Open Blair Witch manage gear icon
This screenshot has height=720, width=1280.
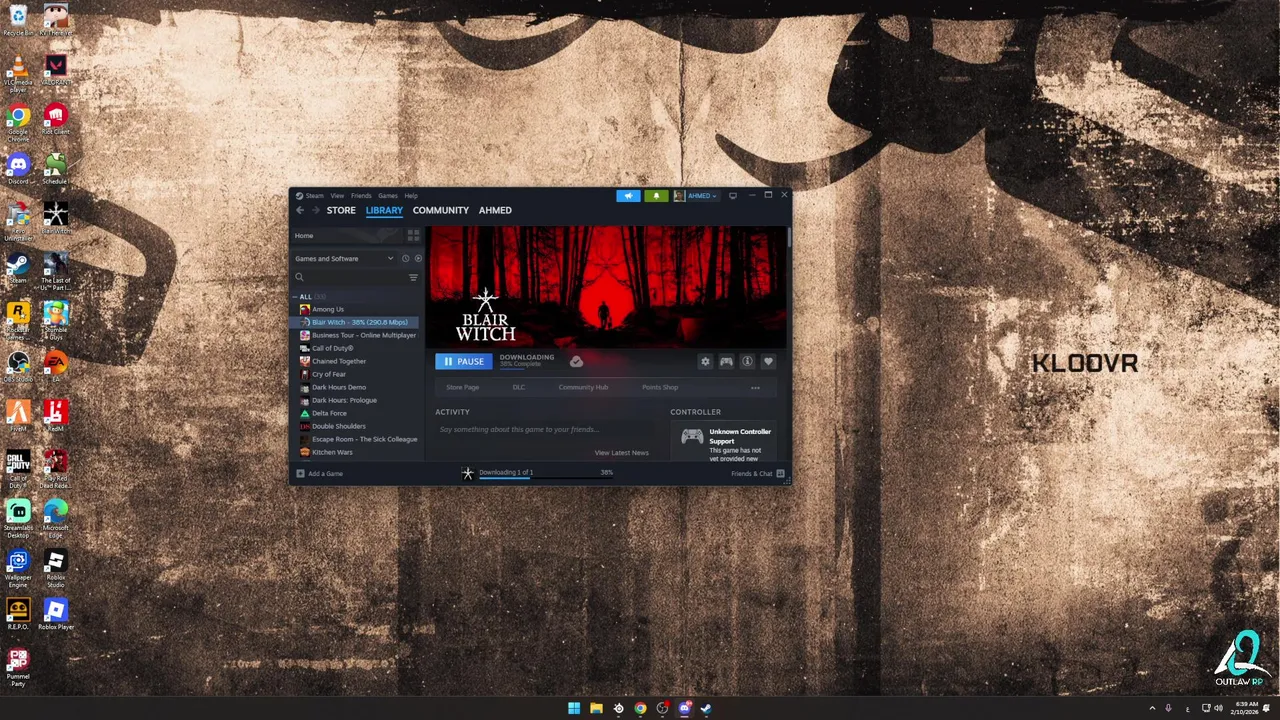pos(705,361)
